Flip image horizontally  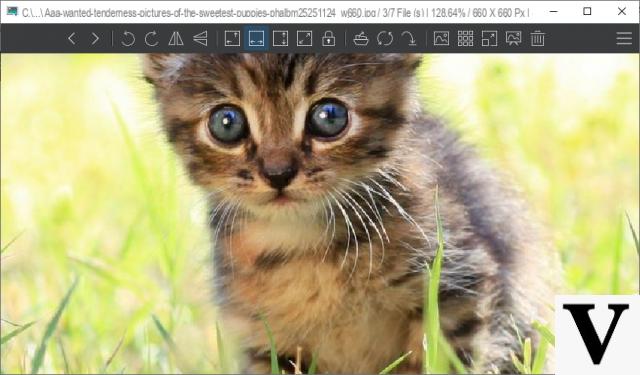pos(176,39)
